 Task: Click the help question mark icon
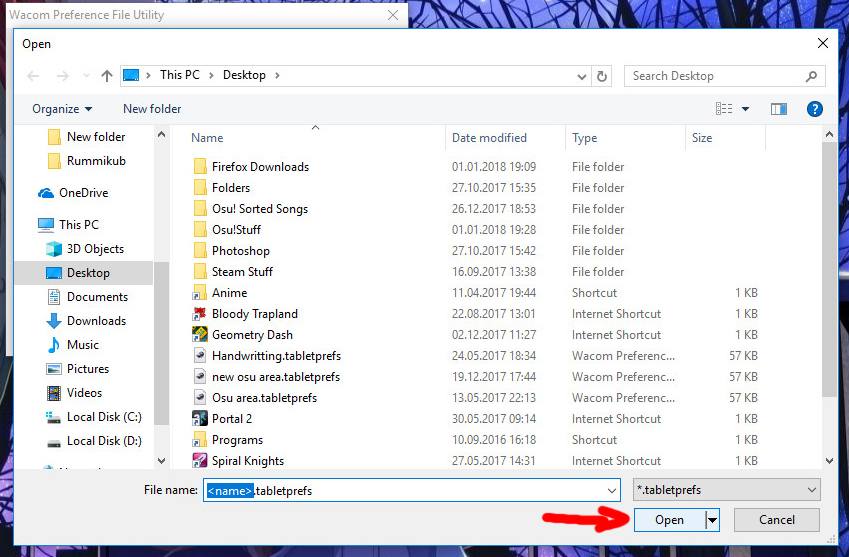click(x=814, y=109)
